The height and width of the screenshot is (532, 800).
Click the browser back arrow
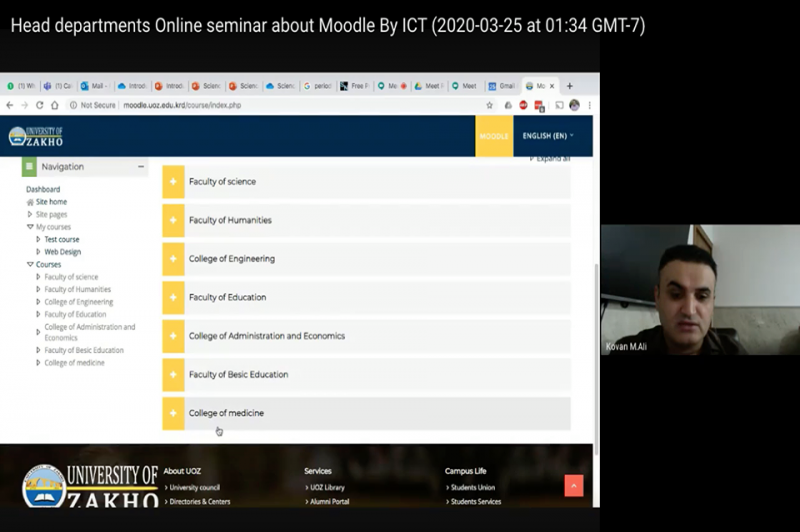11,105
